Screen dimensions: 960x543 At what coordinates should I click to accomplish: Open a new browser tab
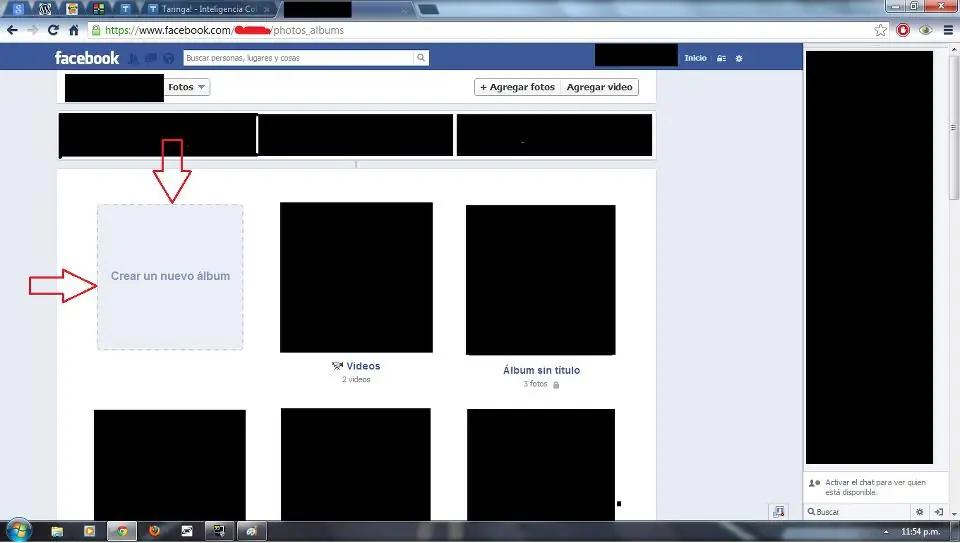(429, 9)
